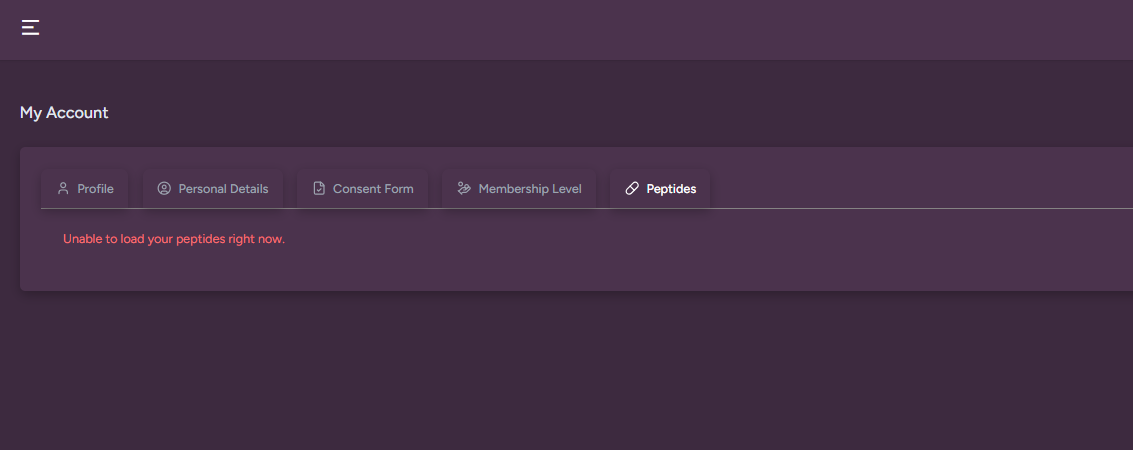Click the person icon on Profile tab

tap(63, 188)
